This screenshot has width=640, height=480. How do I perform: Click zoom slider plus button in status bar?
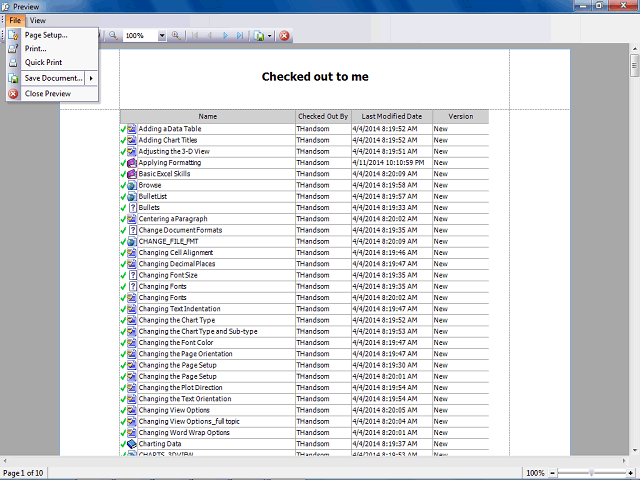(631, 473)
